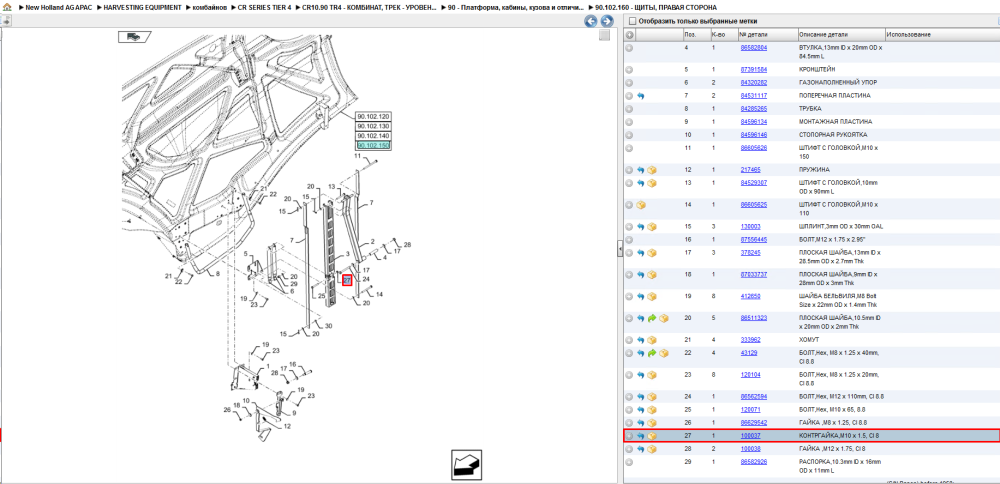Open 'New Holland AG APAC' breadcrumb
This screenshot has width=1000, height=484.
point(57,7)
